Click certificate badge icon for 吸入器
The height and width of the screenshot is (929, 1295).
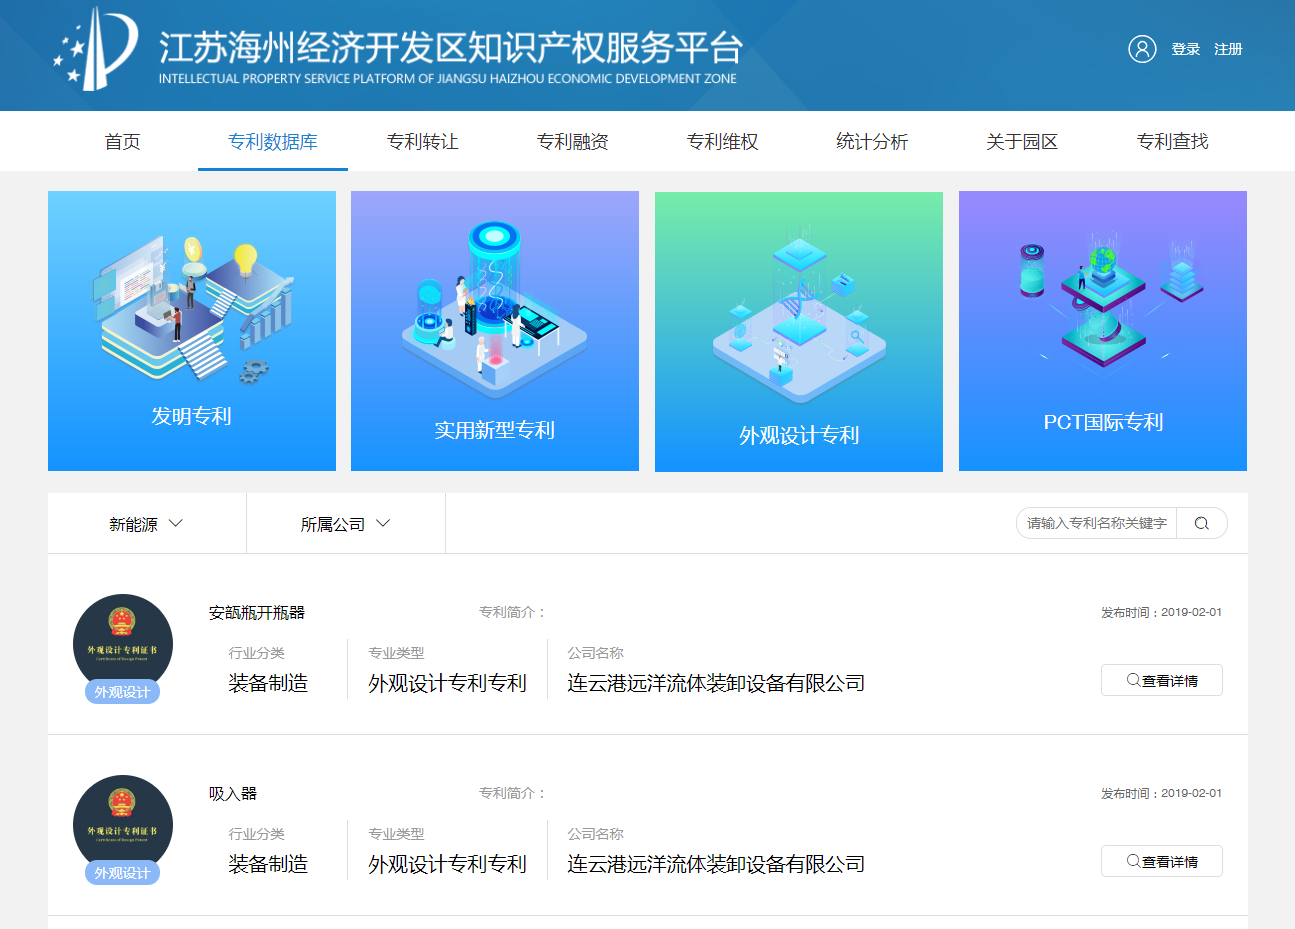(x=122, y=826)
